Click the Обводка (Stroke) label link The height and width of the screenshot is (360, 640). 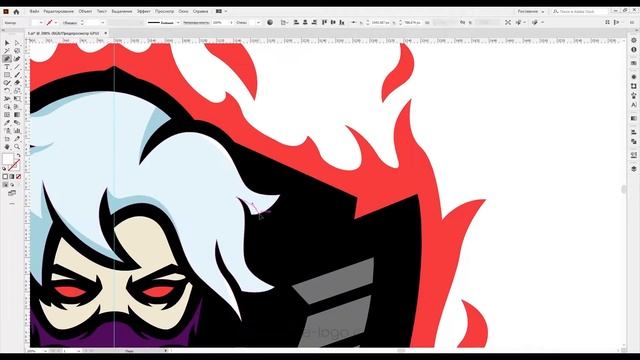tap(71, 23)
